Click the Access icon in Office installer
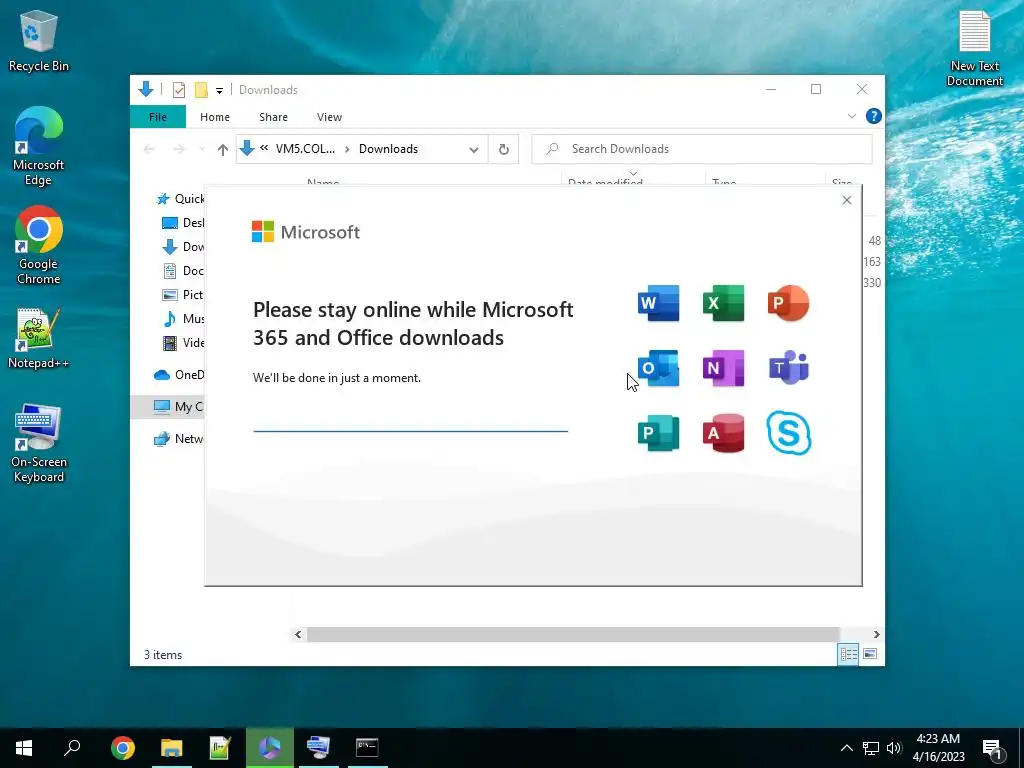1024x768 pixels. pyautogui.click(x=724, y=433)
